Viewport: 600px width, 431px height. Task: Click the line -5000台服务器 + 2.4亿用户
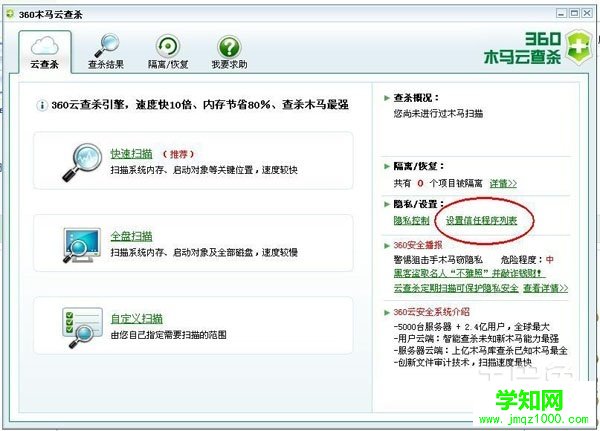(471, 327)
